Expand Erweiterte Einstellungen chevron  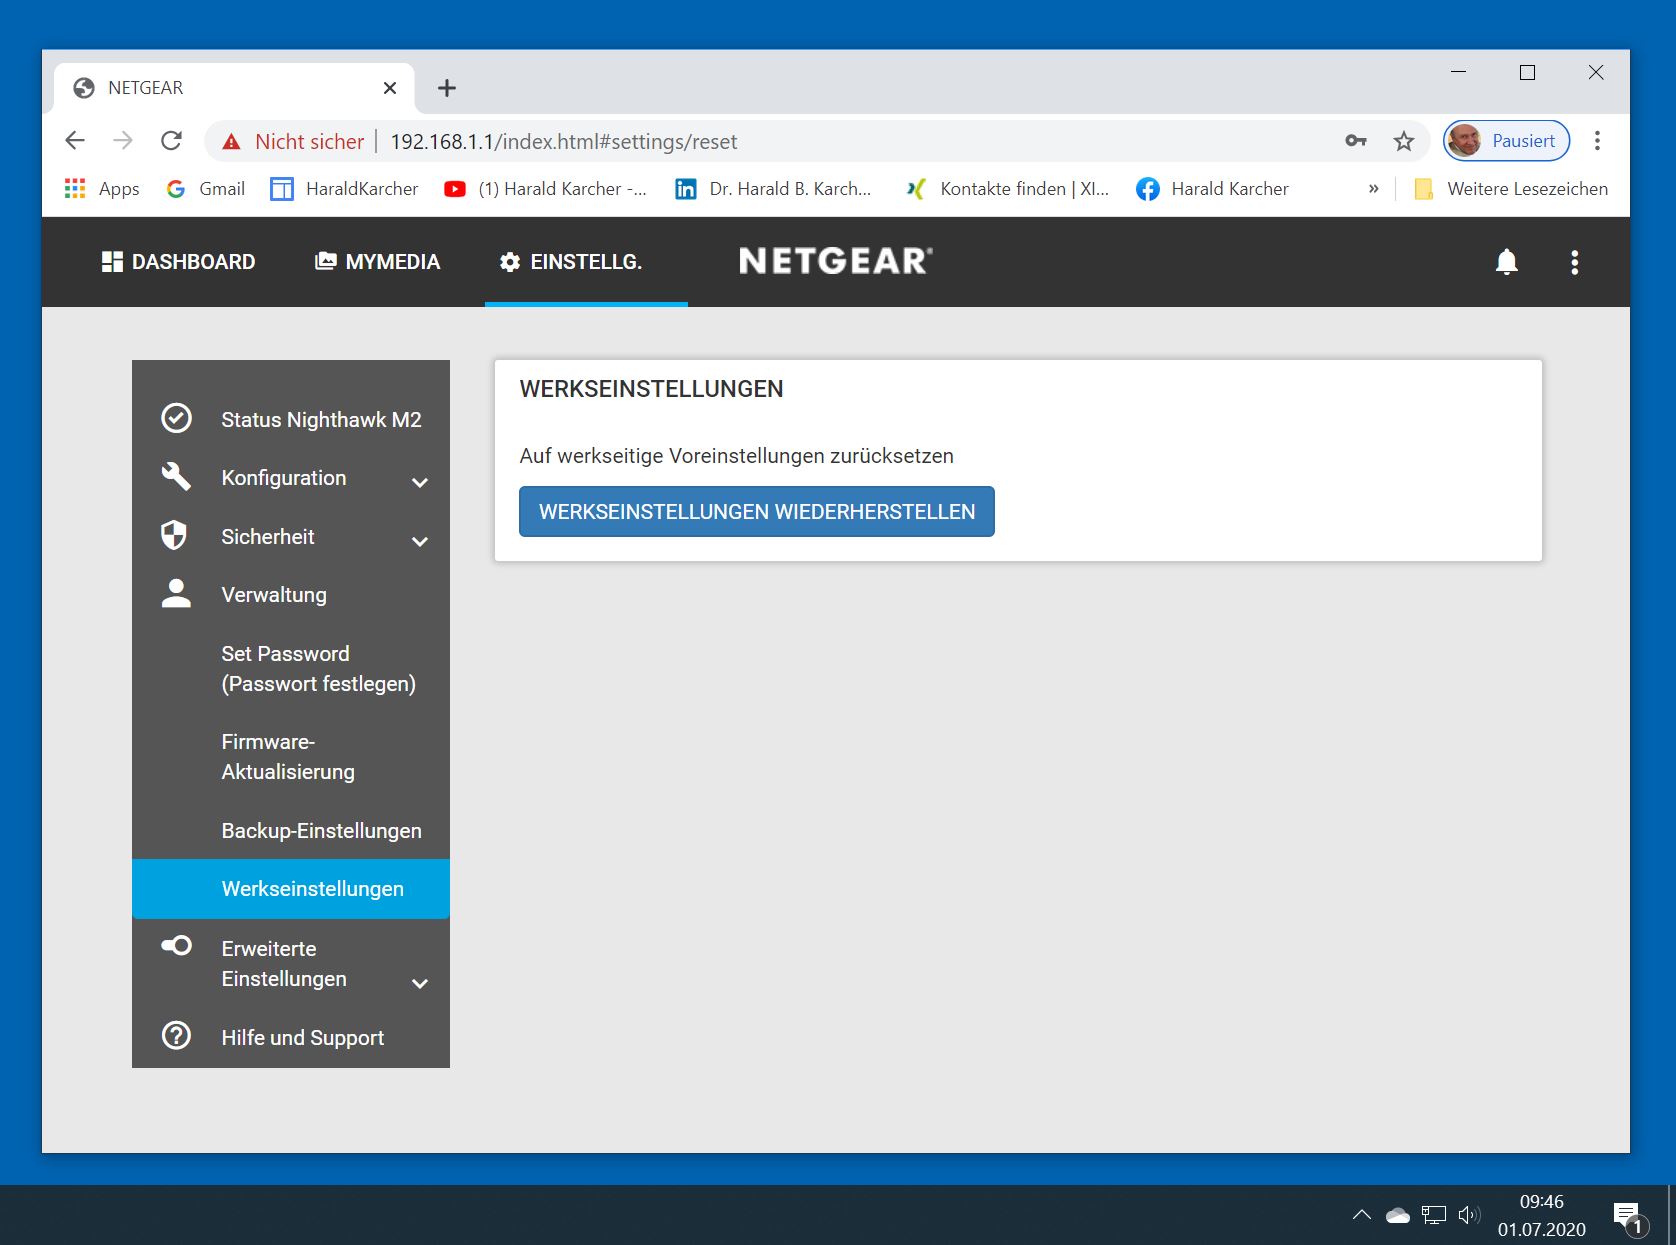(420, 983)
